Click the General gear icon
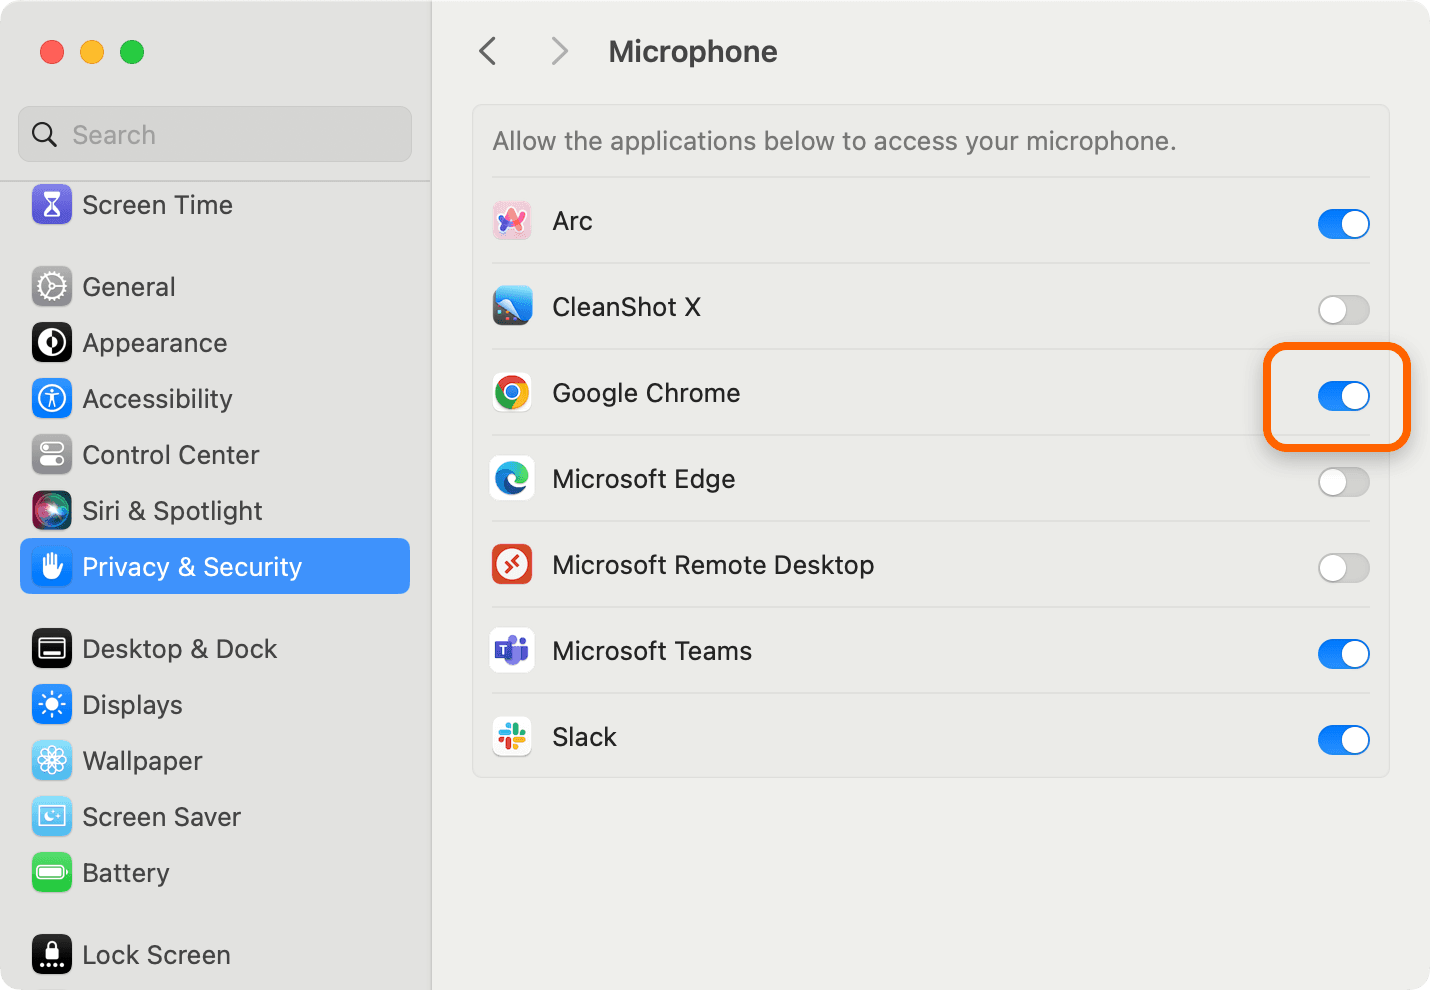Viewport: 1430px width, 990px height. pos(52,287)
